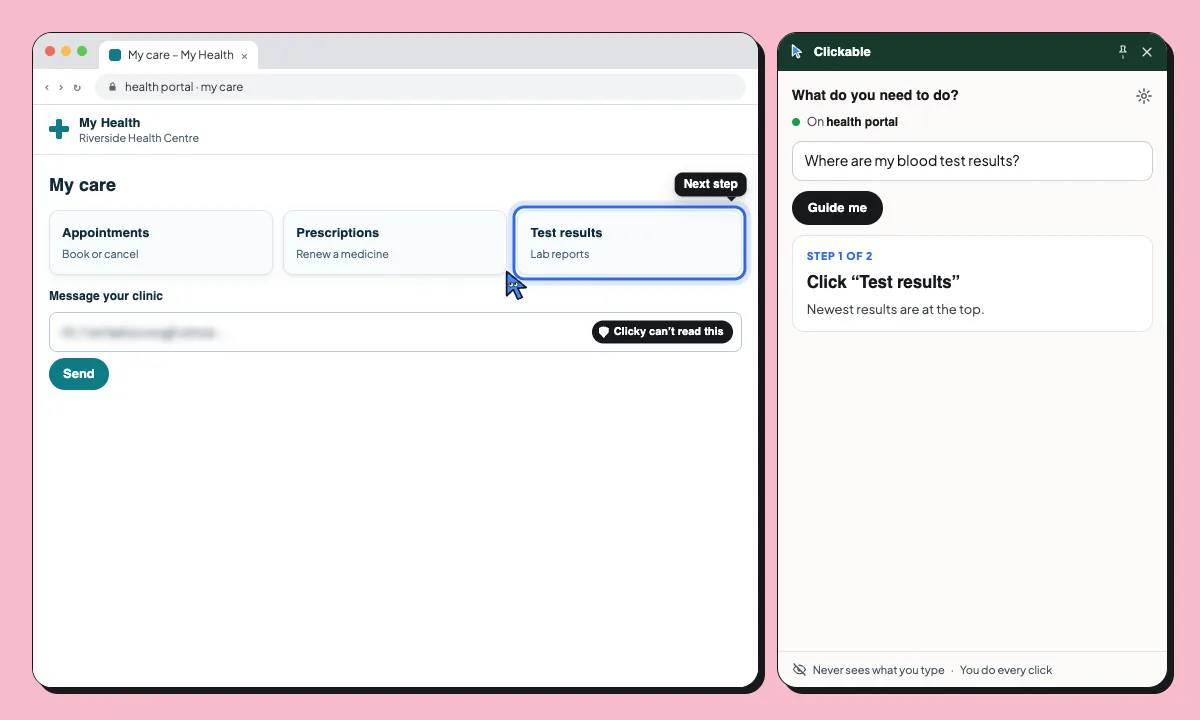This screenshot has height=720, width=1200.
Task: Click the browser address bar
Action: coord(420,87)
